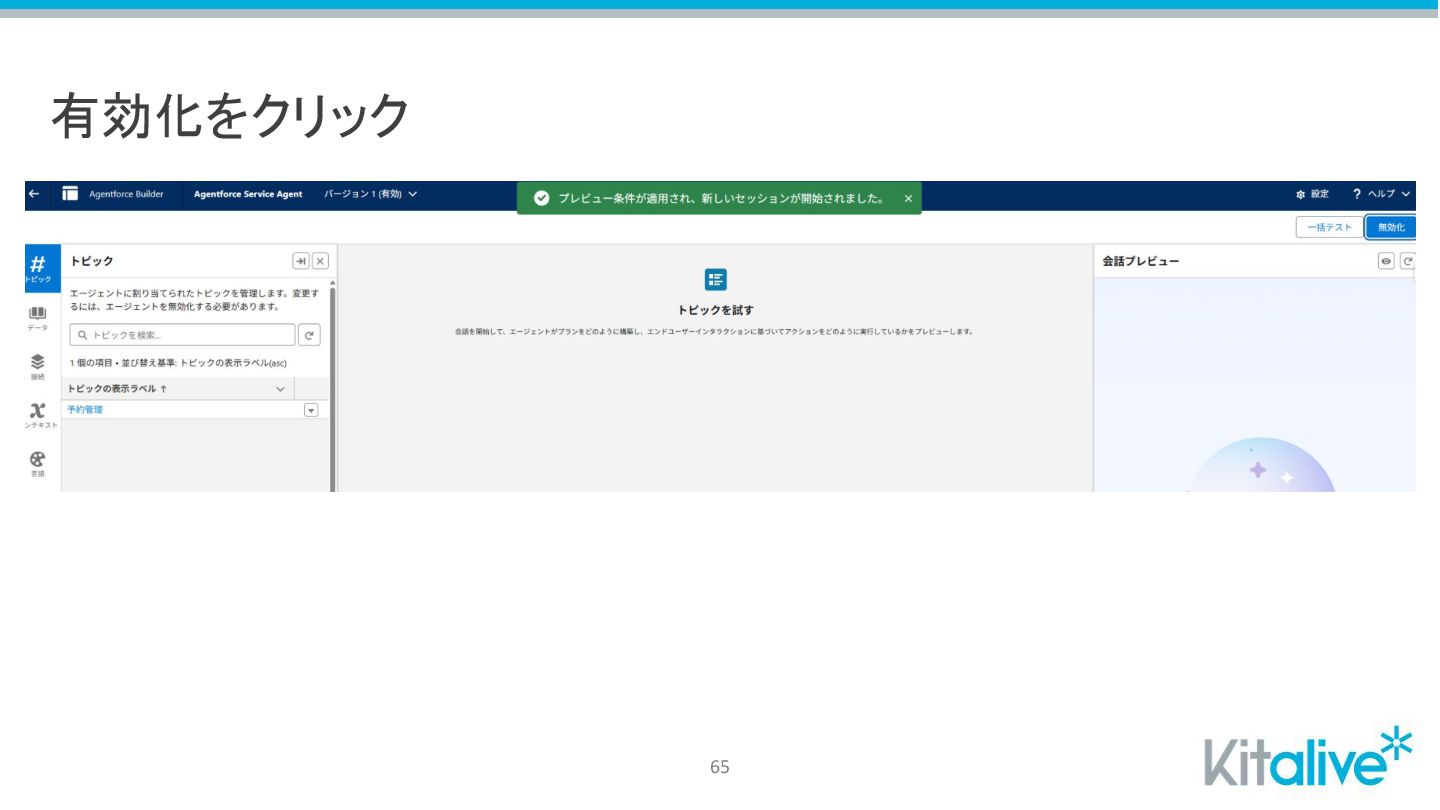The height and width of the screenshot is (810, 1440).
Task: Click the トピックを検索 search field
Action: 183,335
